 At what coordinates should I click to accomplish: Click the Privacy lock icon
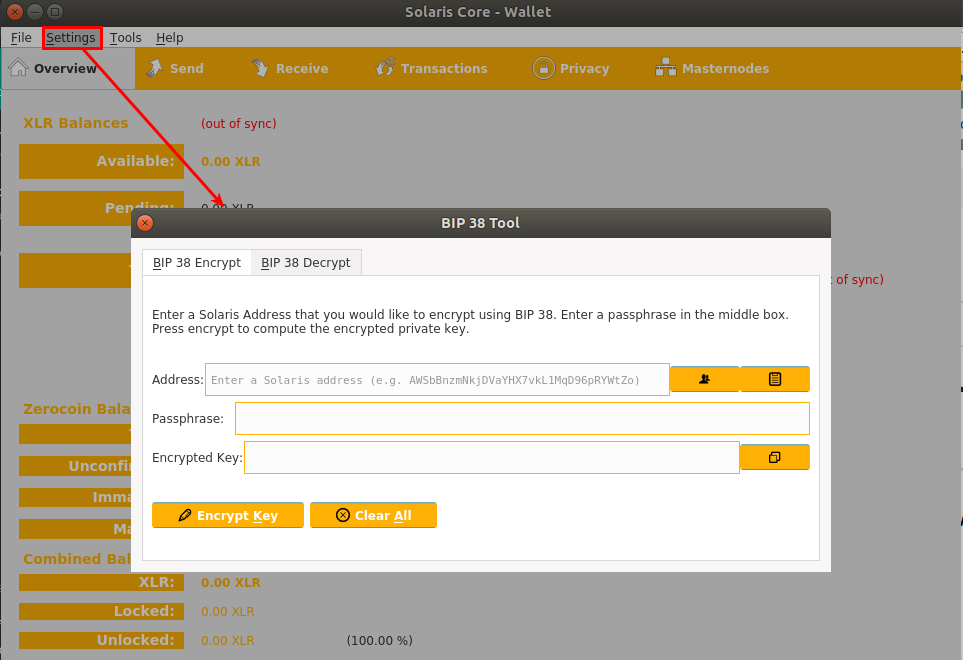[544, 68]
